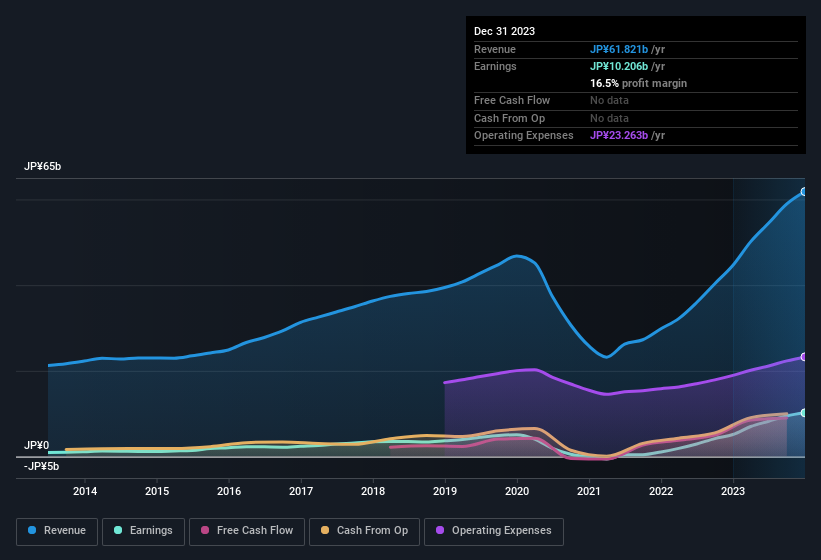
Task: Click the 2014 year axis label
Action: (85, 491)
